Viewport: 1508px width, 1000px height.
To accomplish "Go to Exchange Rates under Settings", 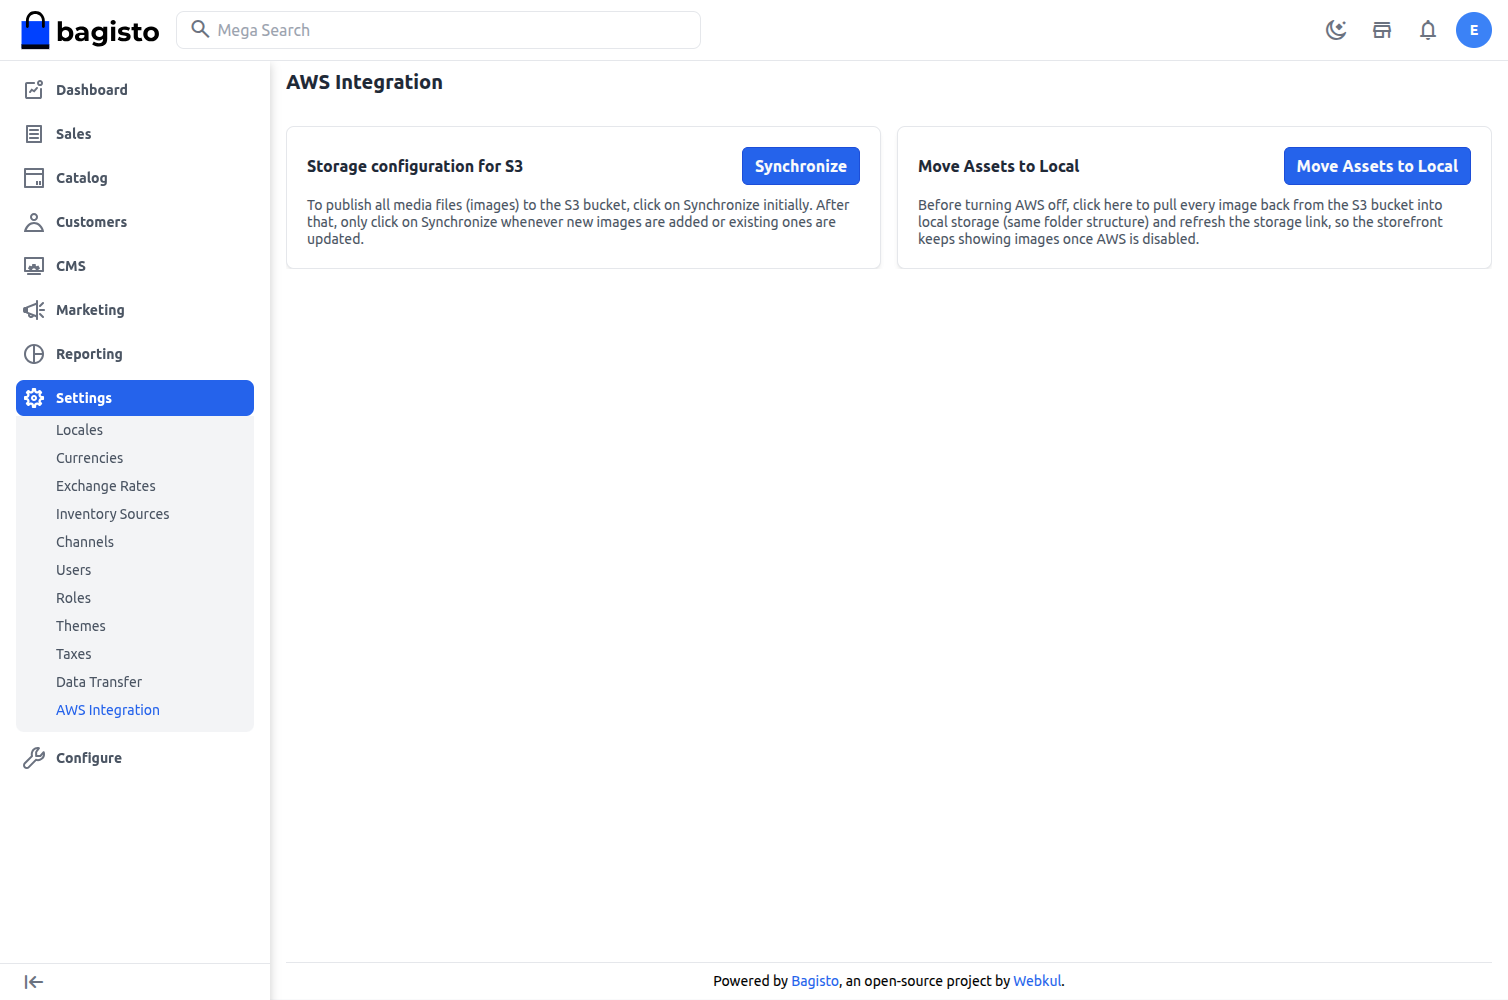I will [106, 486].
